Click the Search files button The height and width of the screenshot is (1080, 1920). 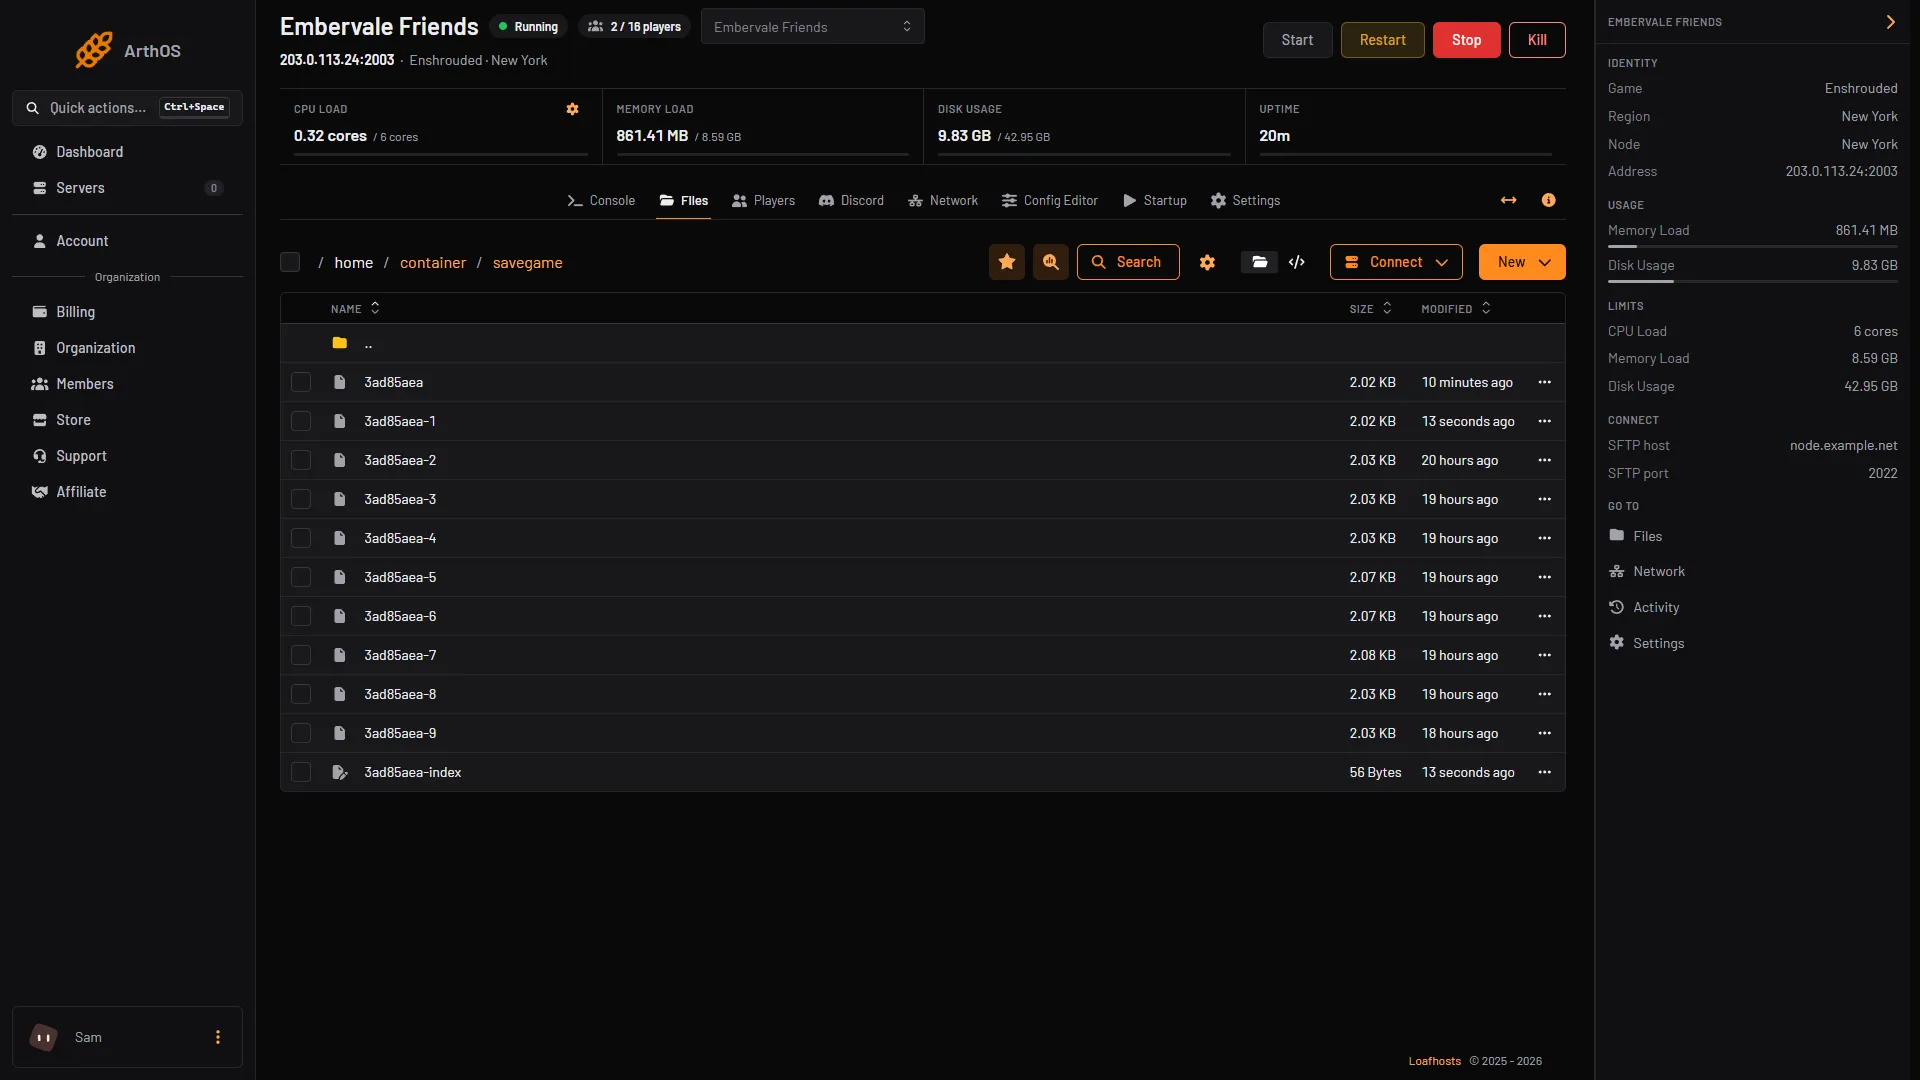[1128, 262]
